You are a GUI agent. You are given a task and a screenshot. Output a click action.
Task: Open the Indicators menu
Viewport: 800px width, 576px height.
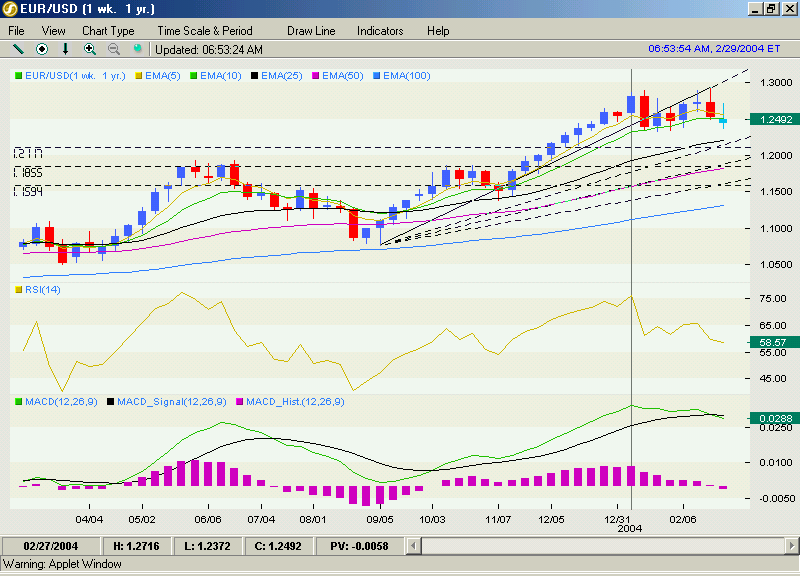point(380,31)
